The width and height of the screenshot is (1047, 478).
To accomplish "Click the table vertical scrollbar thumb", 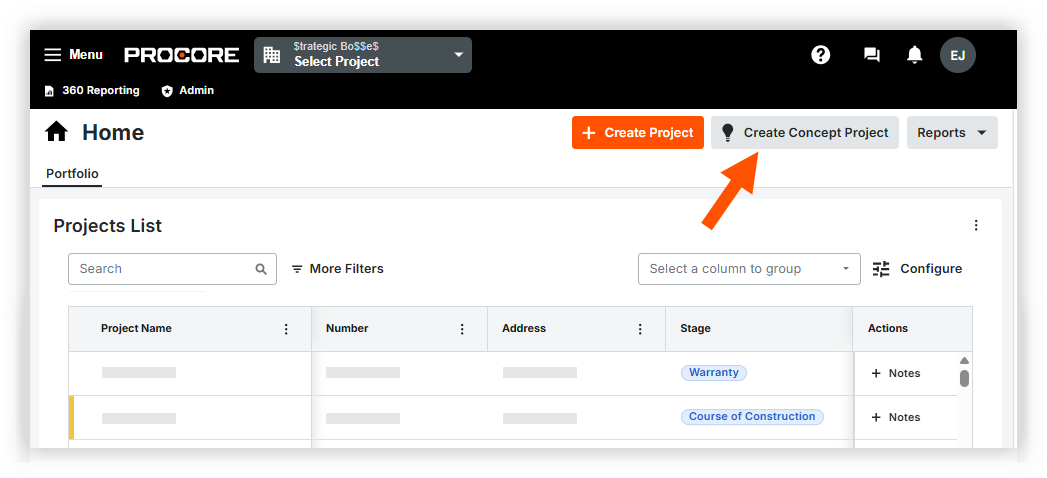I will 964,379.
